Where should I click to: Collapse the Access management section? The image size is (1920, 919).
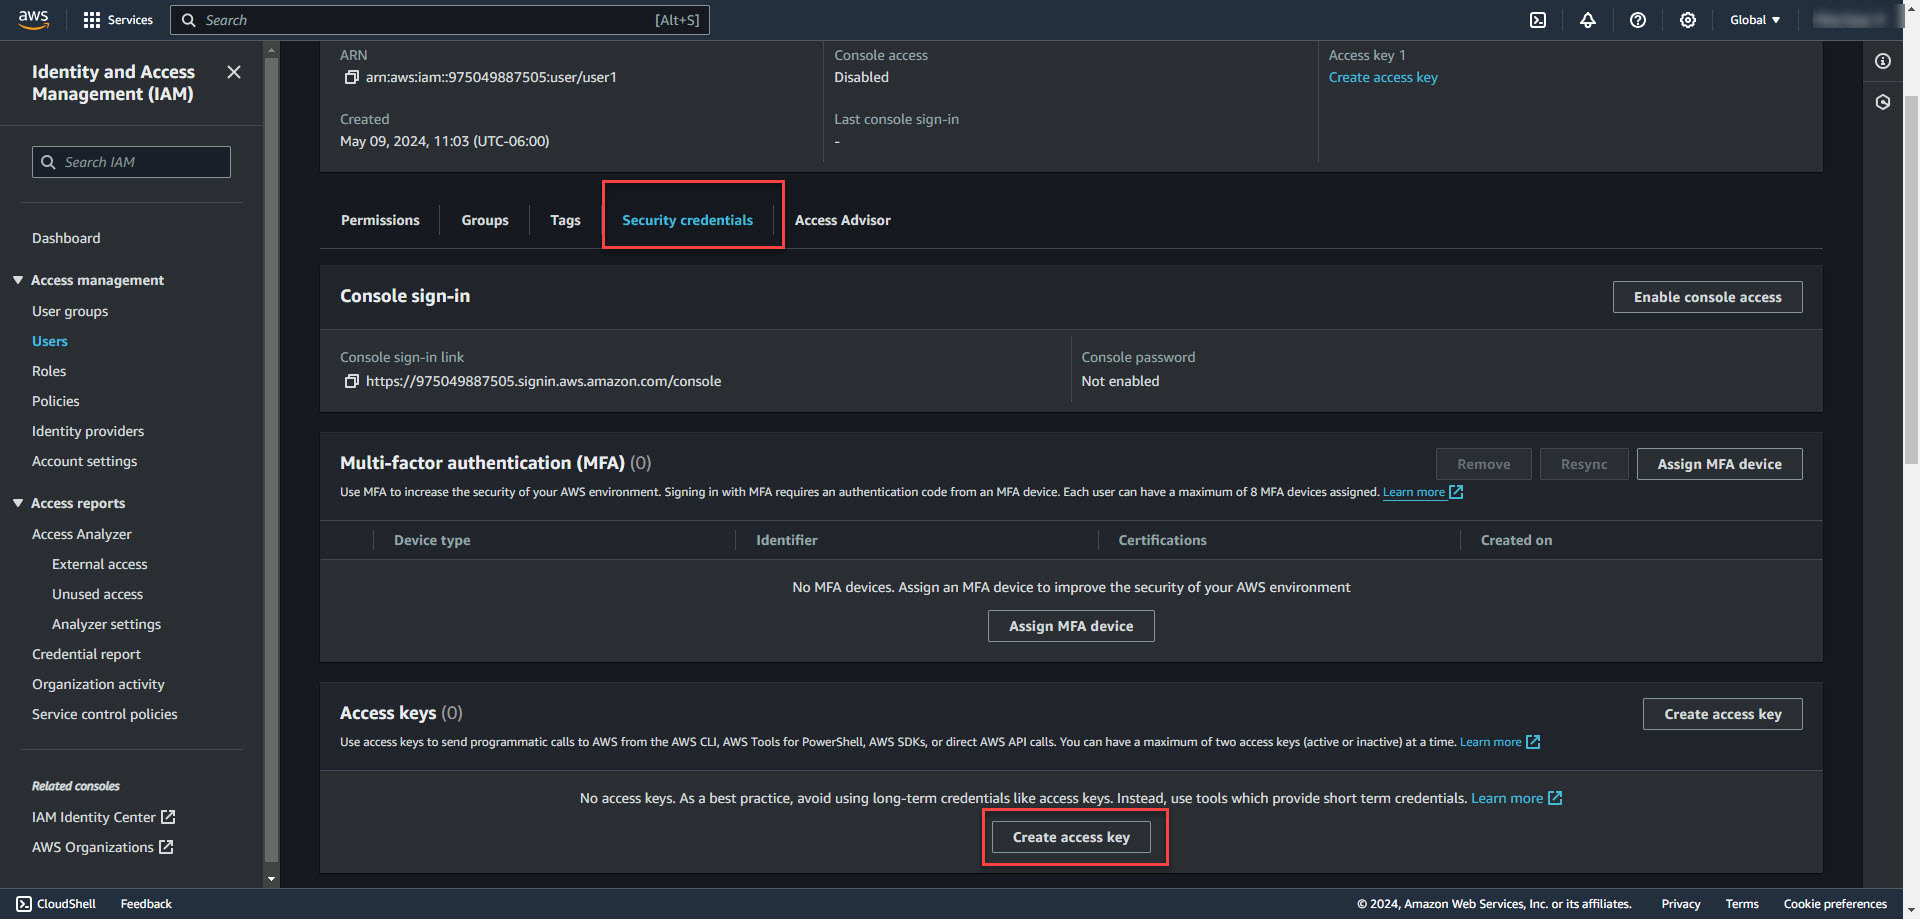click(x=18, y=280)
